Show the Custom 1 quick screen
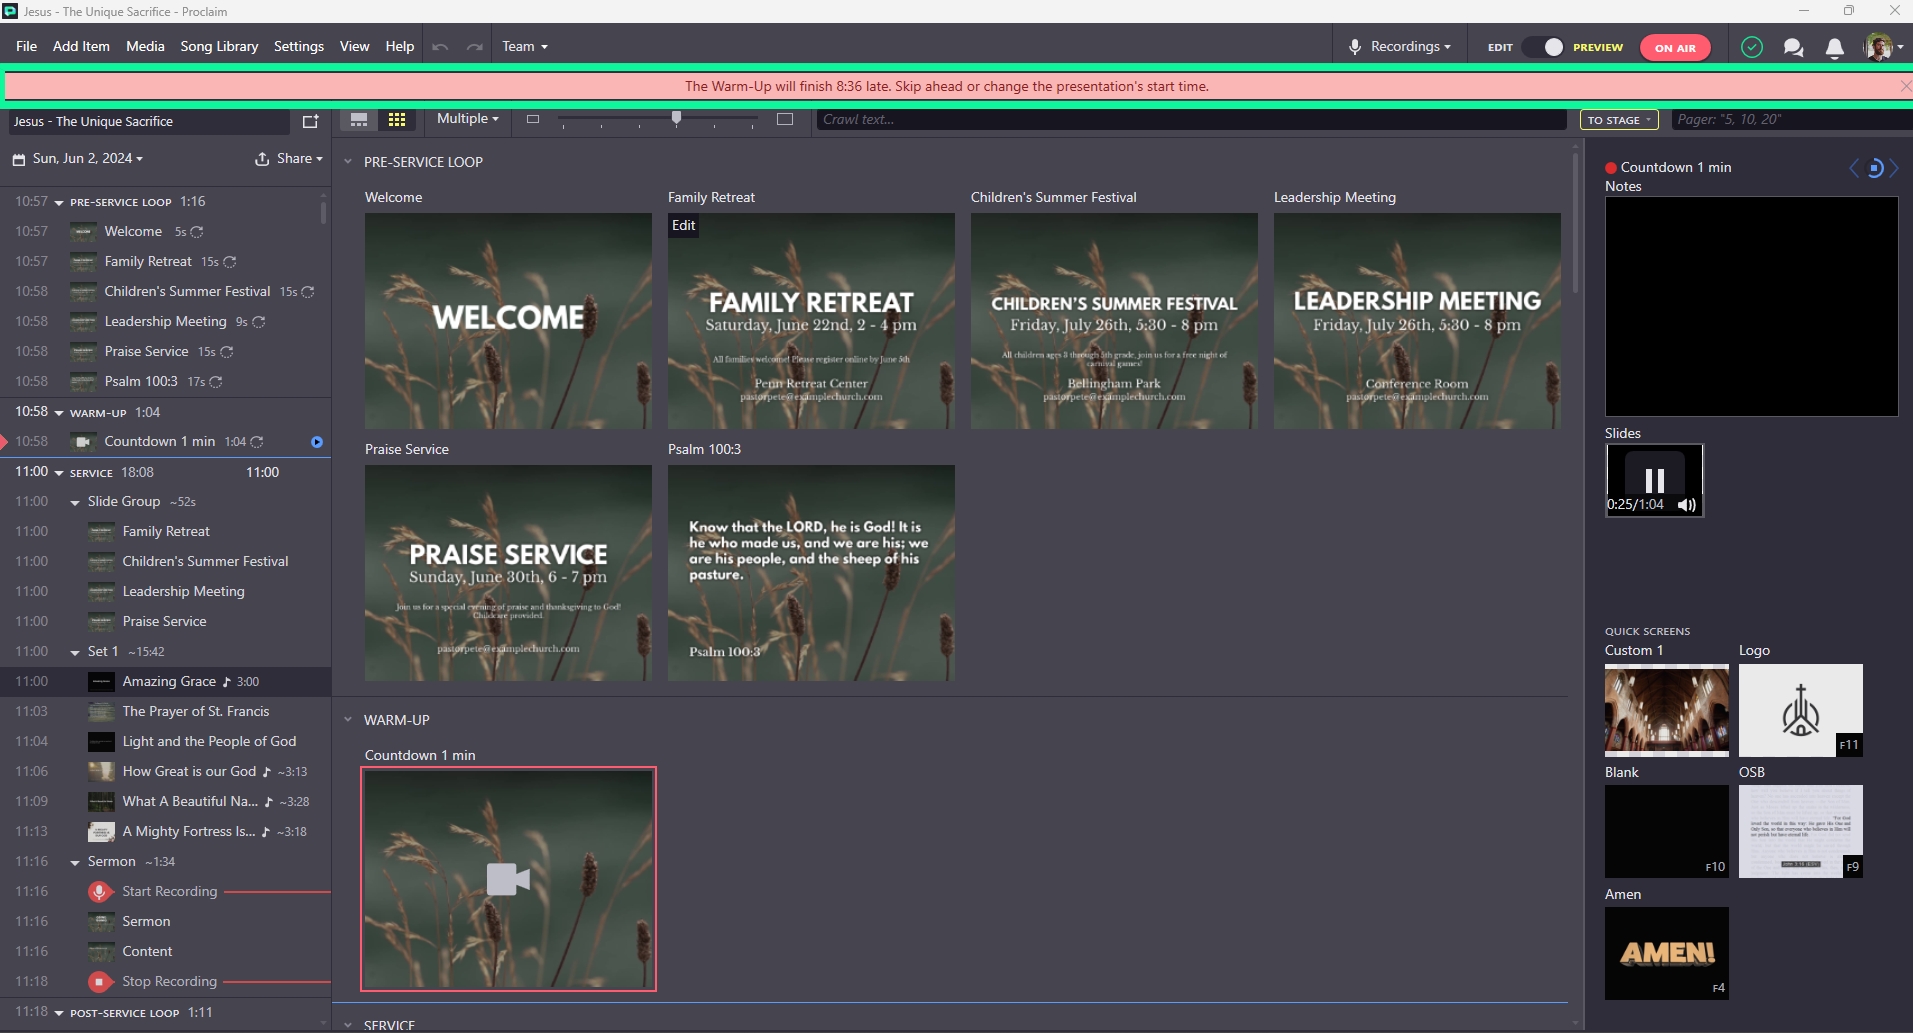This screenshot has width=1913, height=1033. pos(1666,710)
